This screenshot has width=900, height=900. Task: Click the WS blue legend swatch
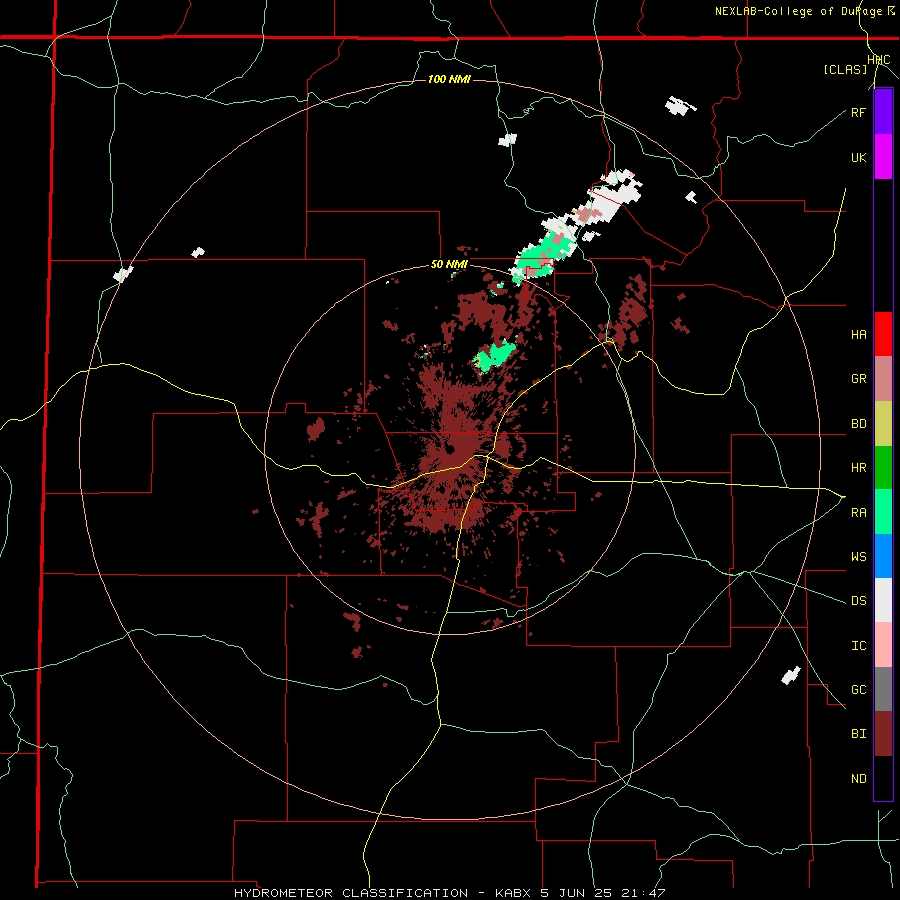click(x=883, y=556)
